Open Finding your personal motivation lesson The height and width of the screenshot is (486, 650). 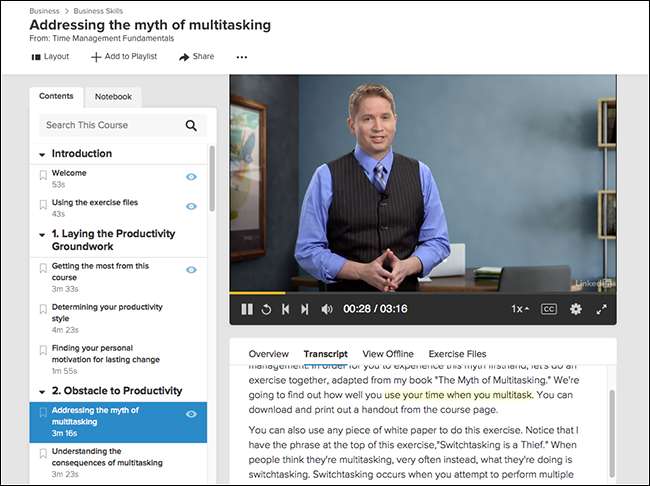pos(106,353)
